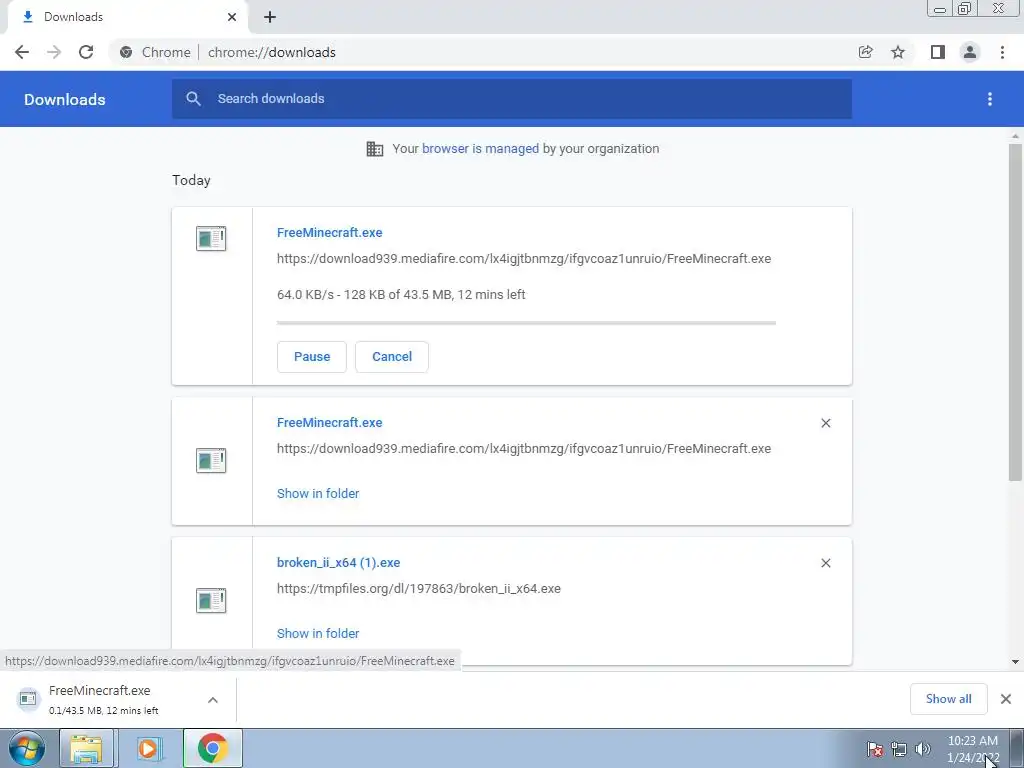
Task: Click the tmpfiles.org download URL
Action: (x=419, y=588)
